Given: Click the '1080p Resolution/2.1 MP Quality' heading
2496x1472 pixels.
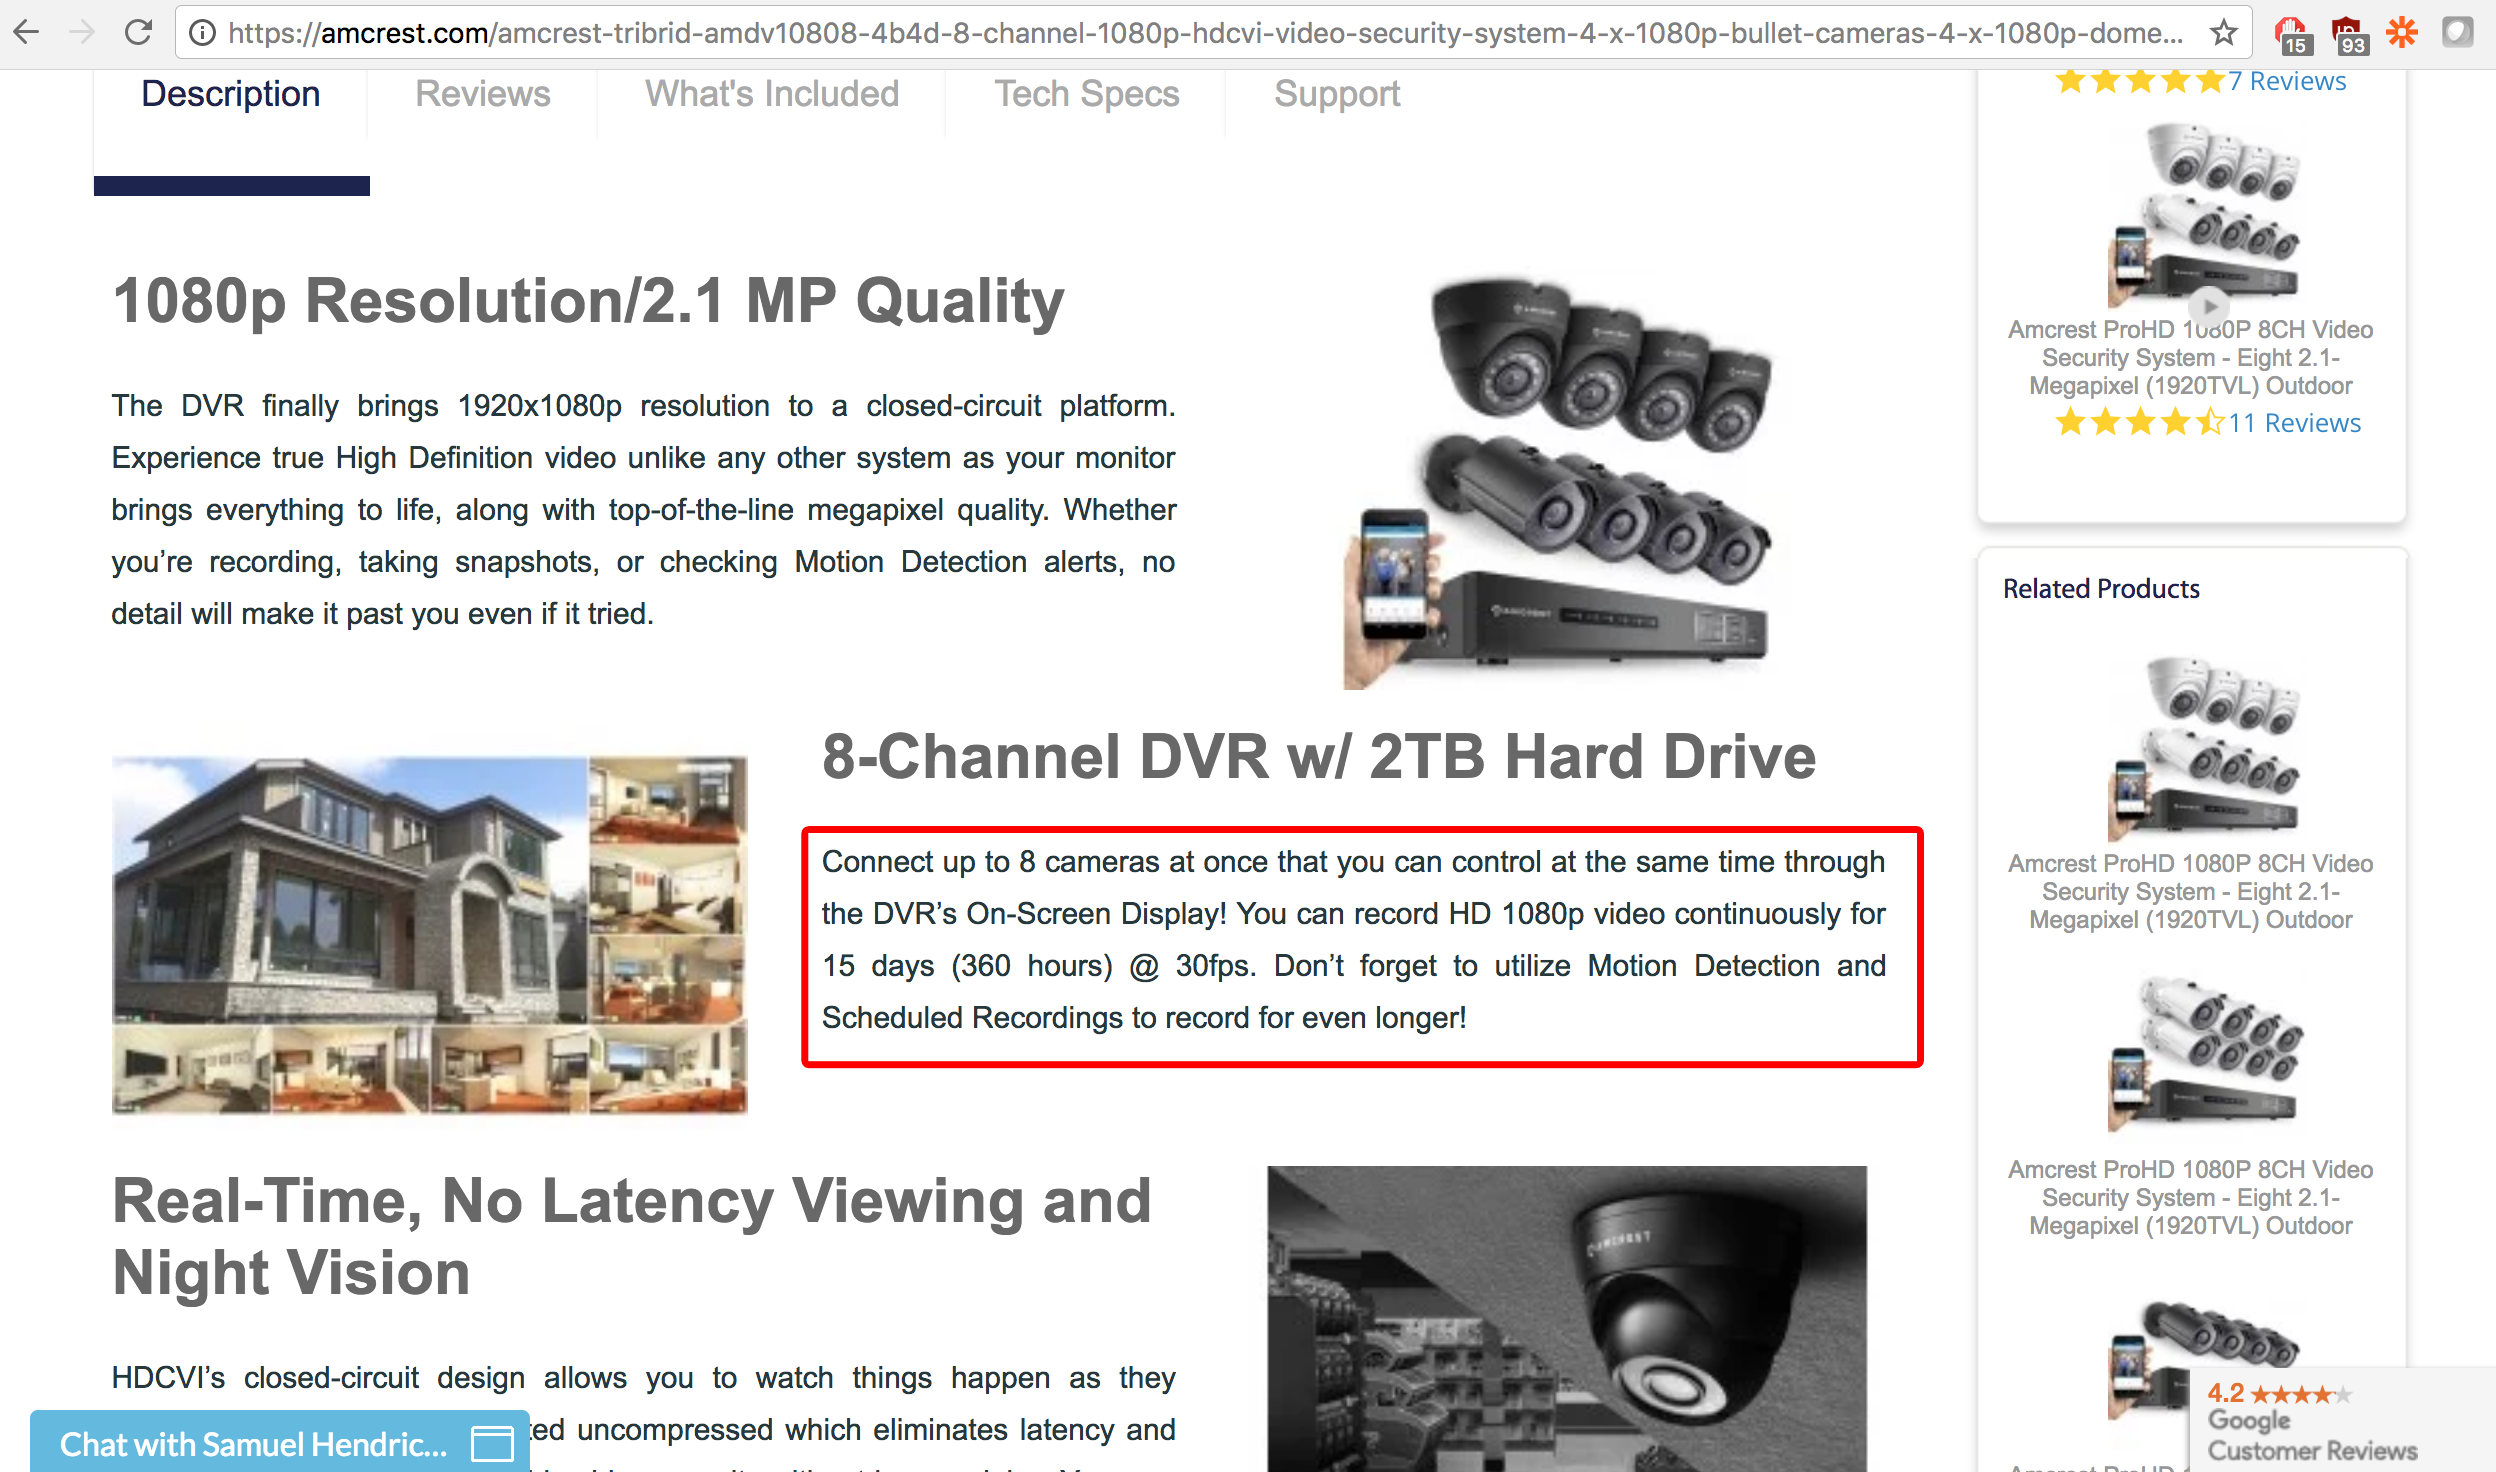Looking at the screenshot, I should [x=588, y=300].
